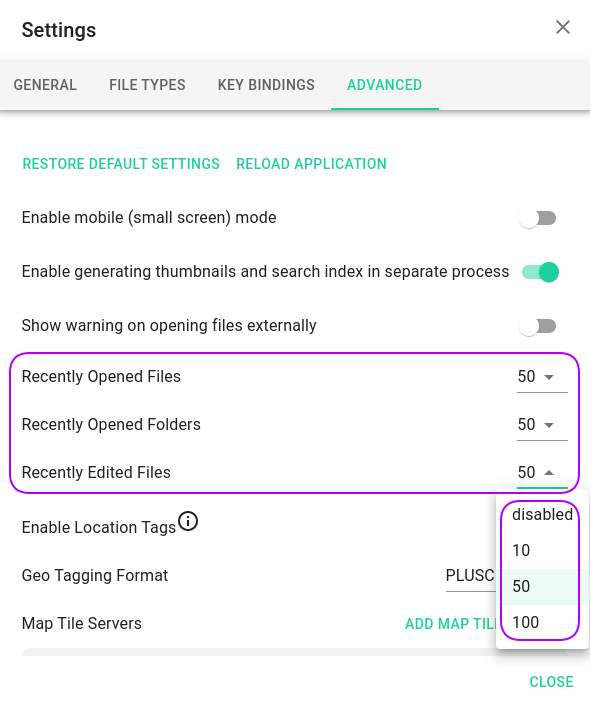Disable generating thumbnails in separate process switch
Image resolution: width=590 pixels, height=705 pixels.
[x=540, y=272]
